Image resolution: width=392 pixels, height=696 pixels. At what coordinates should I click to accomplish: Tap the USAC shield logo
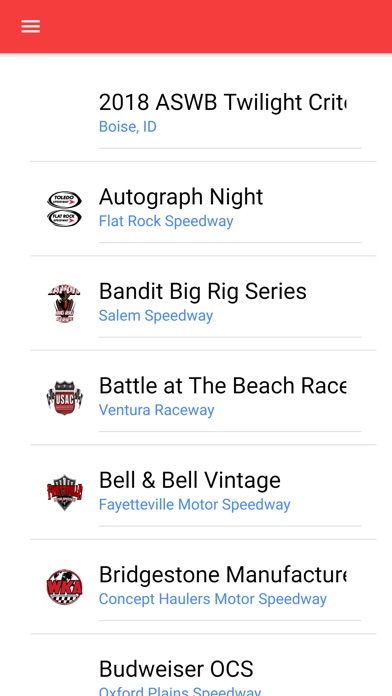point(64,398)
